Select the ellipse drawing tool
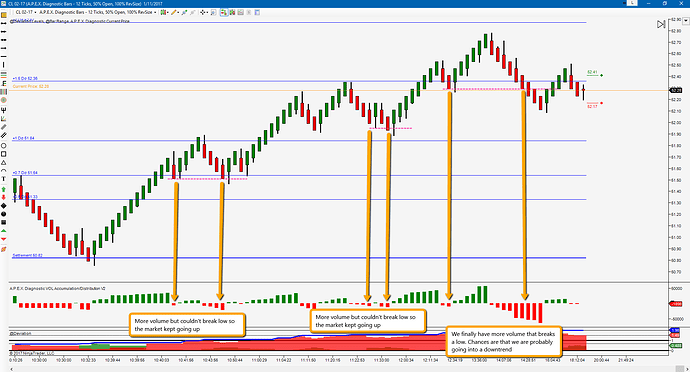This screenshot has height=372, width=690. click(4, 145)
